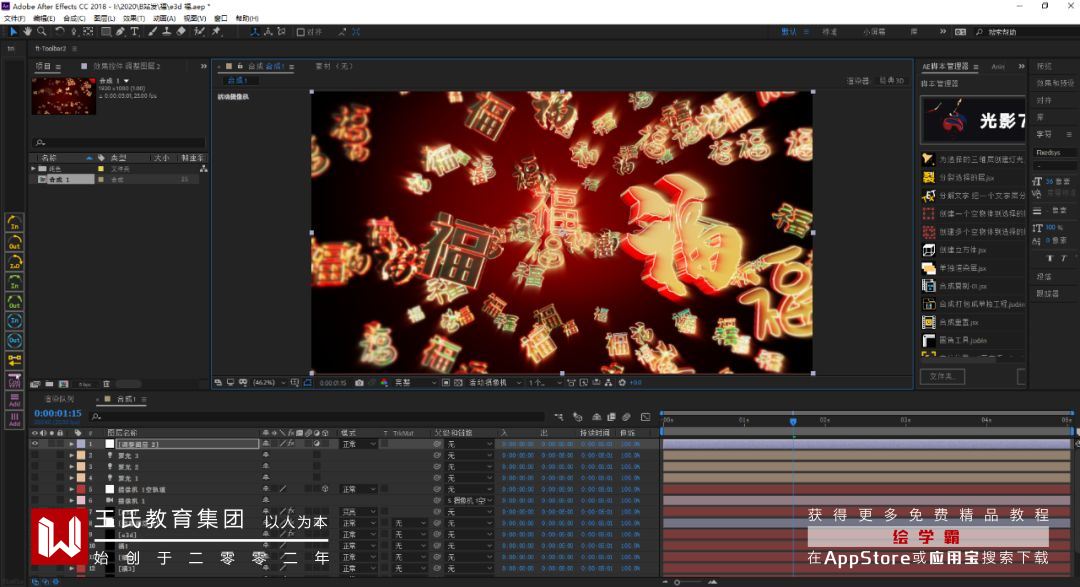Select the Zoom magnifier tool
The height and width of the screenshot is (587, 1080).
pos(42,31)
